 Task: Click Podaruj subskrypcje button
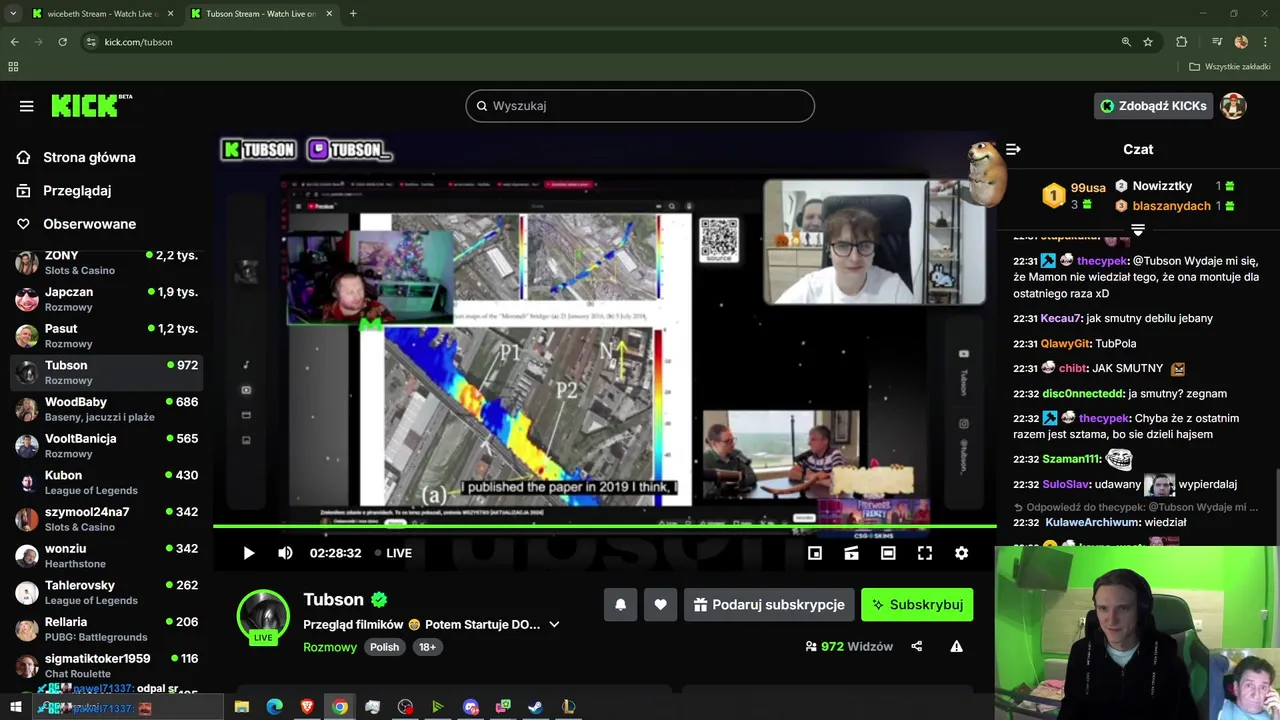click(x=769, y=605)
